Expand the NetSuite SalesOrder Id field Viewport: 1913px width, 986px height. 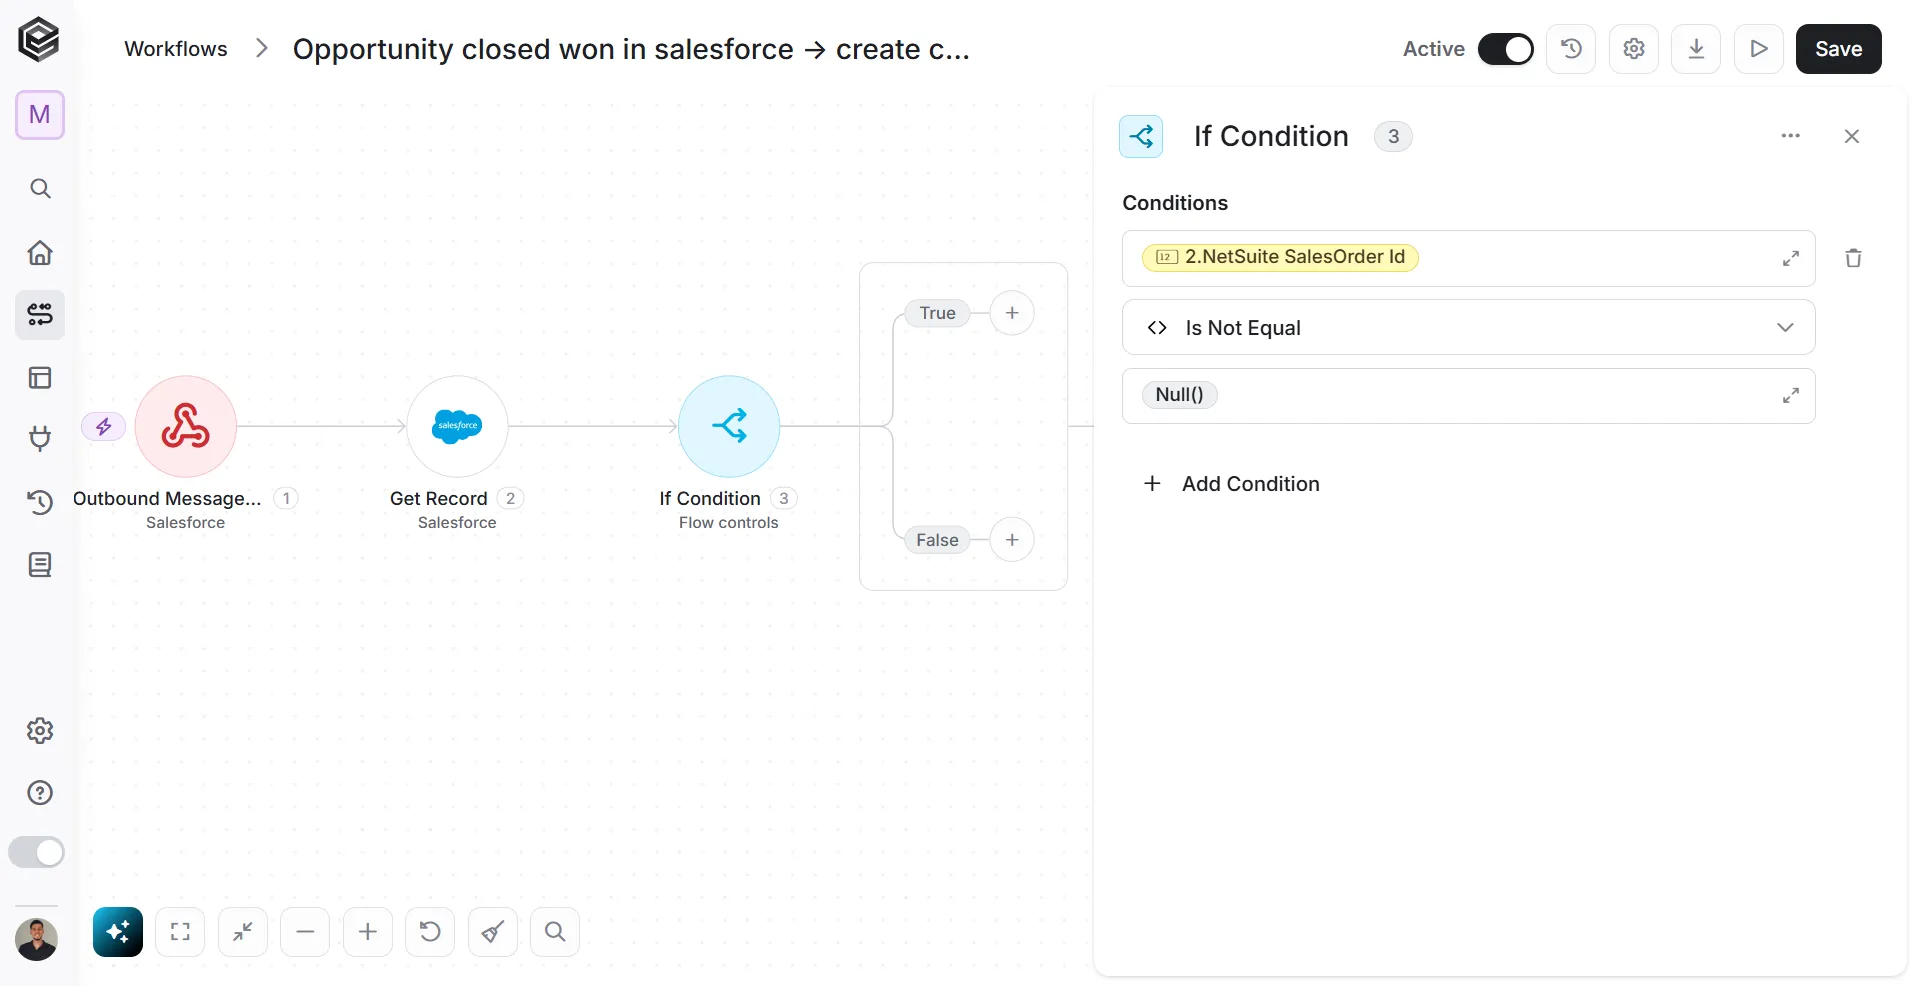pos(1791,258)
